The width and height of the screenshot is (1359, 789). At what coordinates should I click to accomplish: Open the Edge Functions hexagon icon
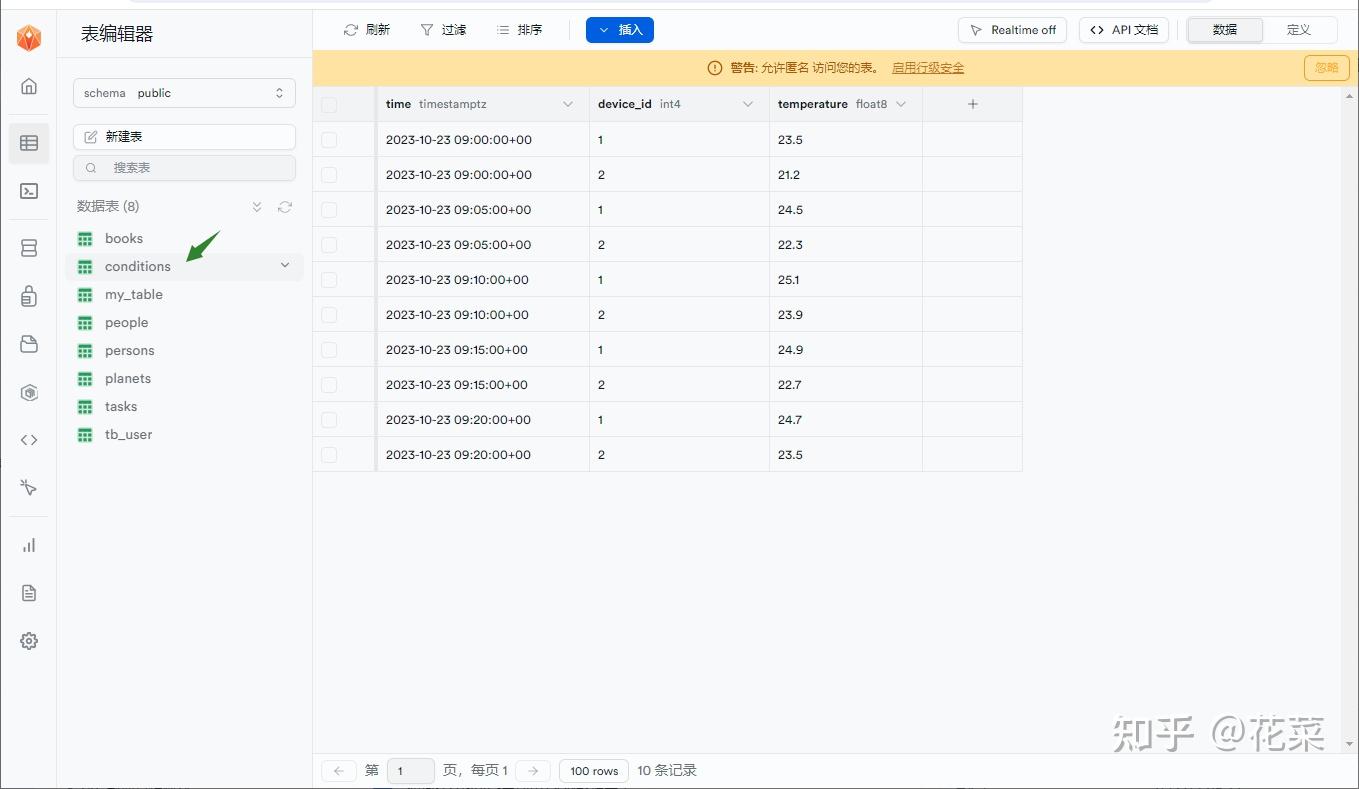29,392
